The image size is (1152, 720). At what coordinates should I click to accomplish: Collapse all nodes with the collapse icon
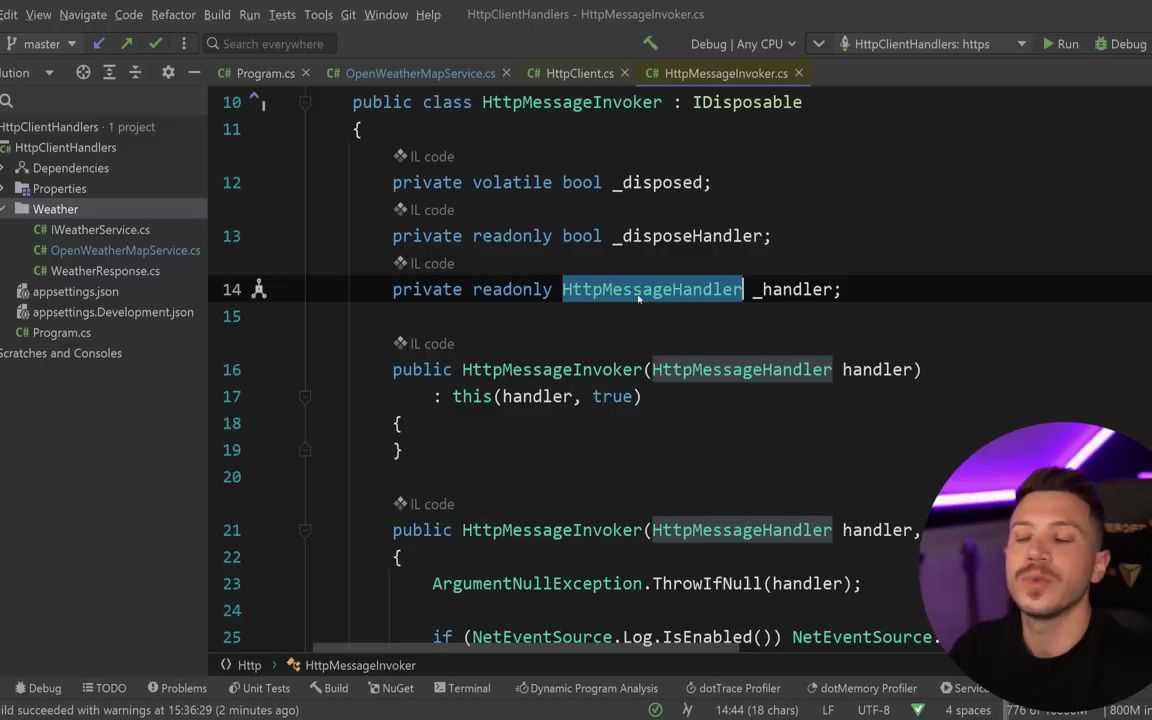pos(135,73)
